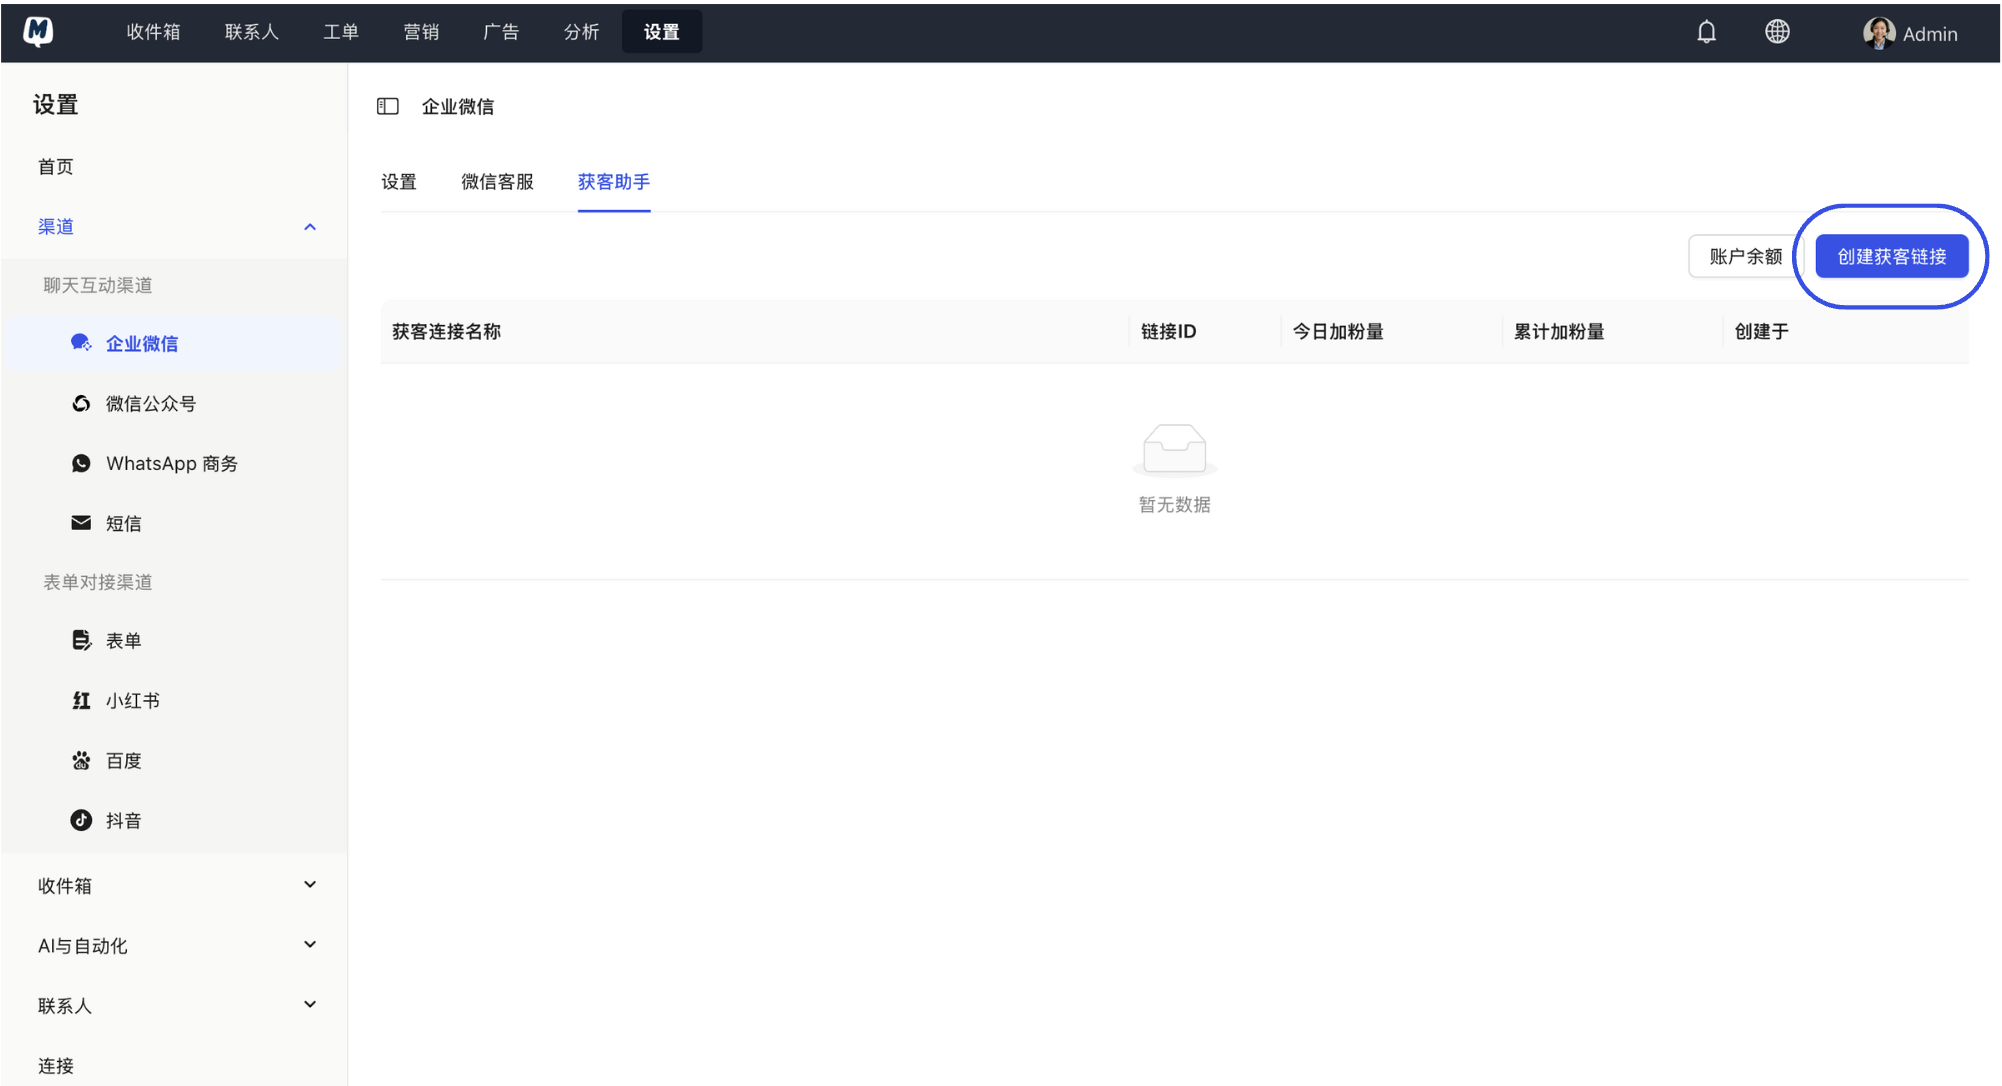Open the notification bell icon

click(1706, 31)
